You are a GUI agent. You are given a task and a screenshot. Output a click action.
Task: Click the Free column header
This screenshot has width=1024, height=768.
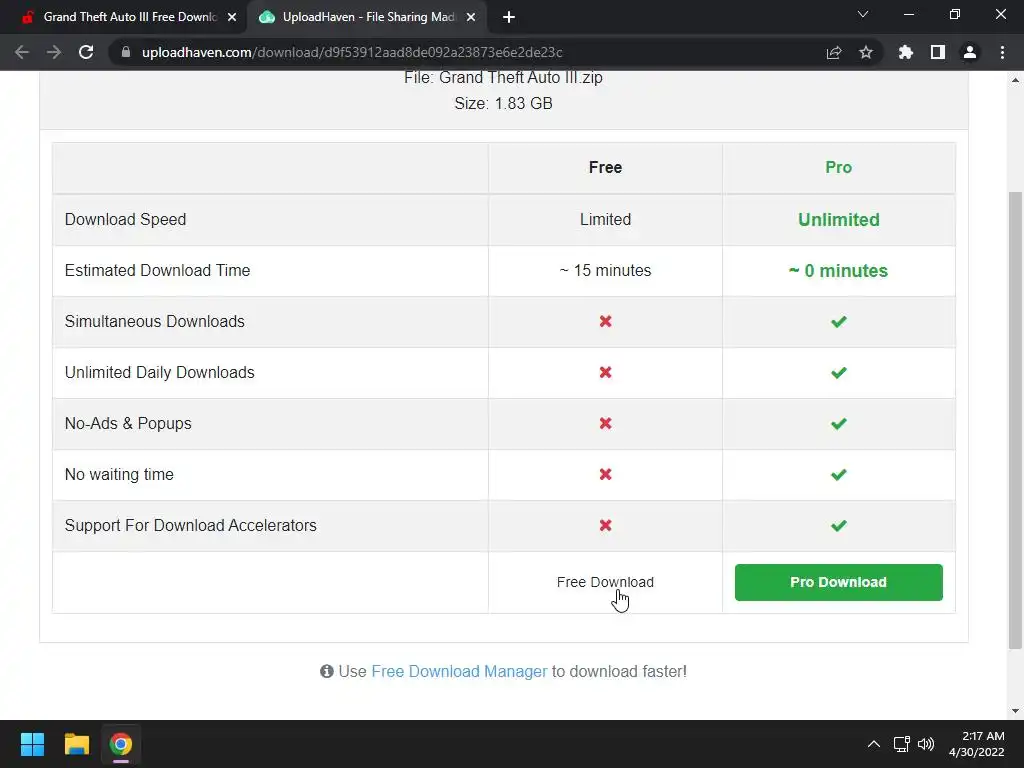click(x=605, y=167)
